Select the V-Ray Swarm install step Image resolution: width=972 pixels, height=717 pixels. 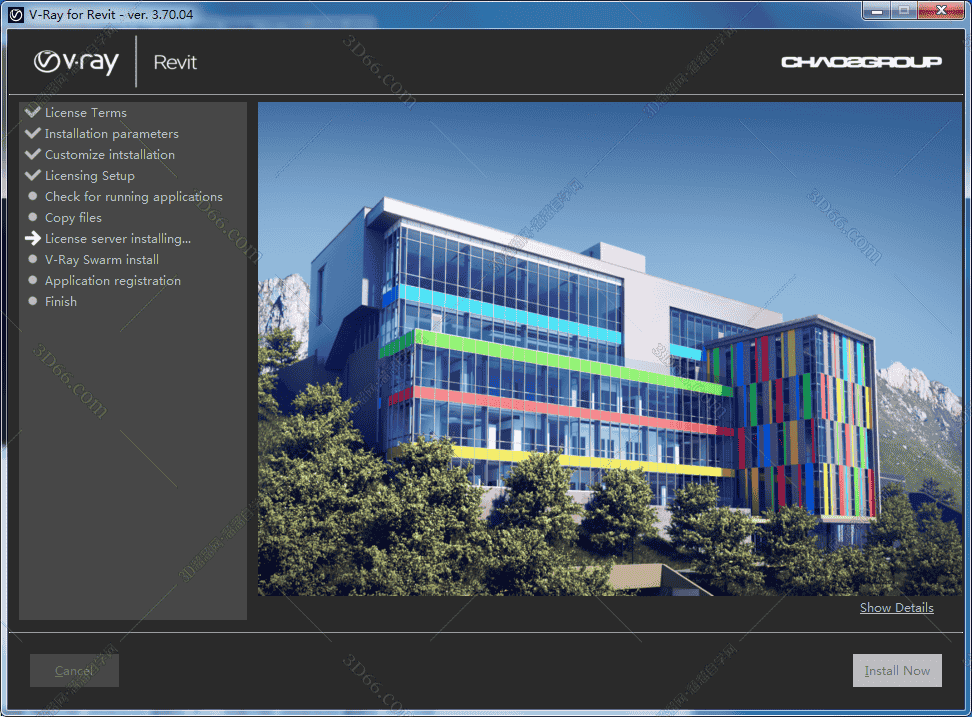pos(101,260)
